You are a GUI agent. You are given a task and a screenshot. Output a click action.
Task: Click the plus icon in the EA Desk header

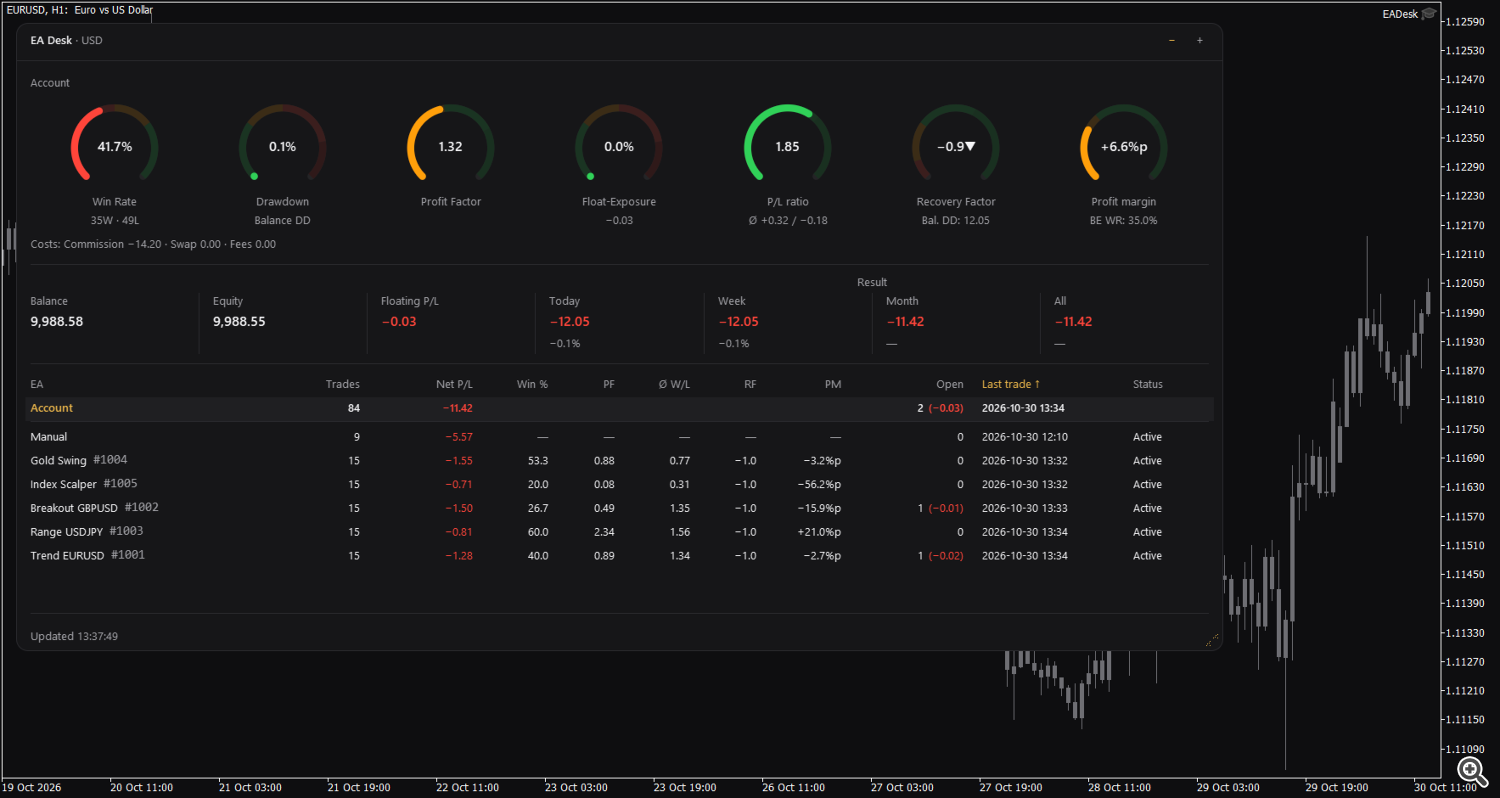[x=1200, y=40]
